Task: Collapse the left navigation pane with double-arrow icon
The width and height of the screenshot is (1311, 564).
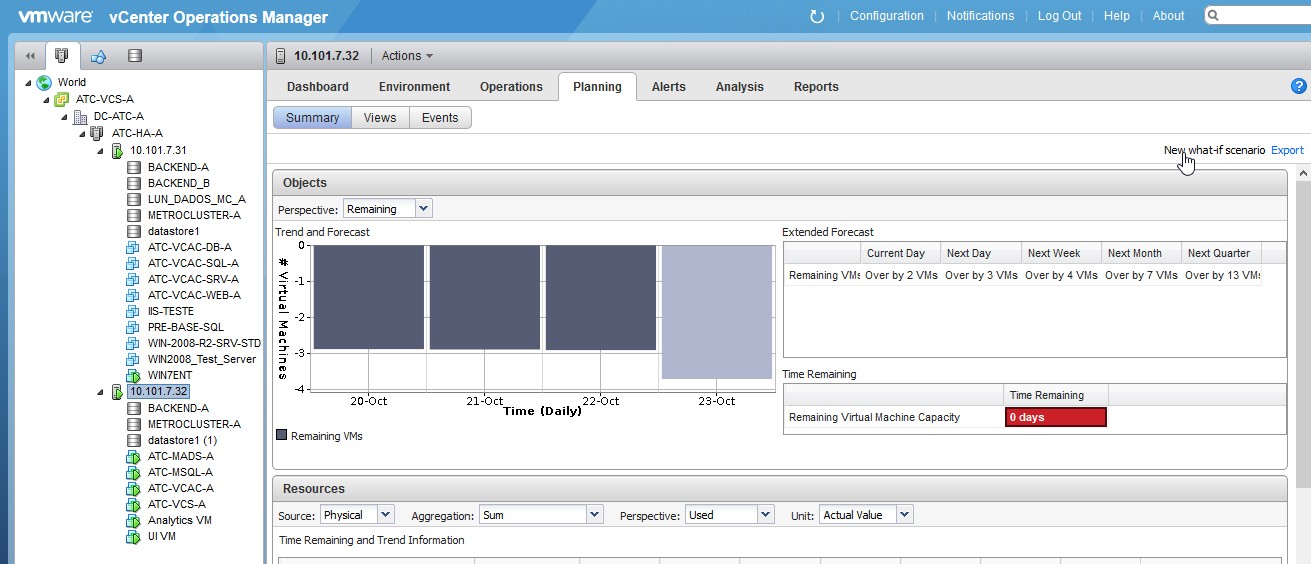Action: tap(30, 56)
